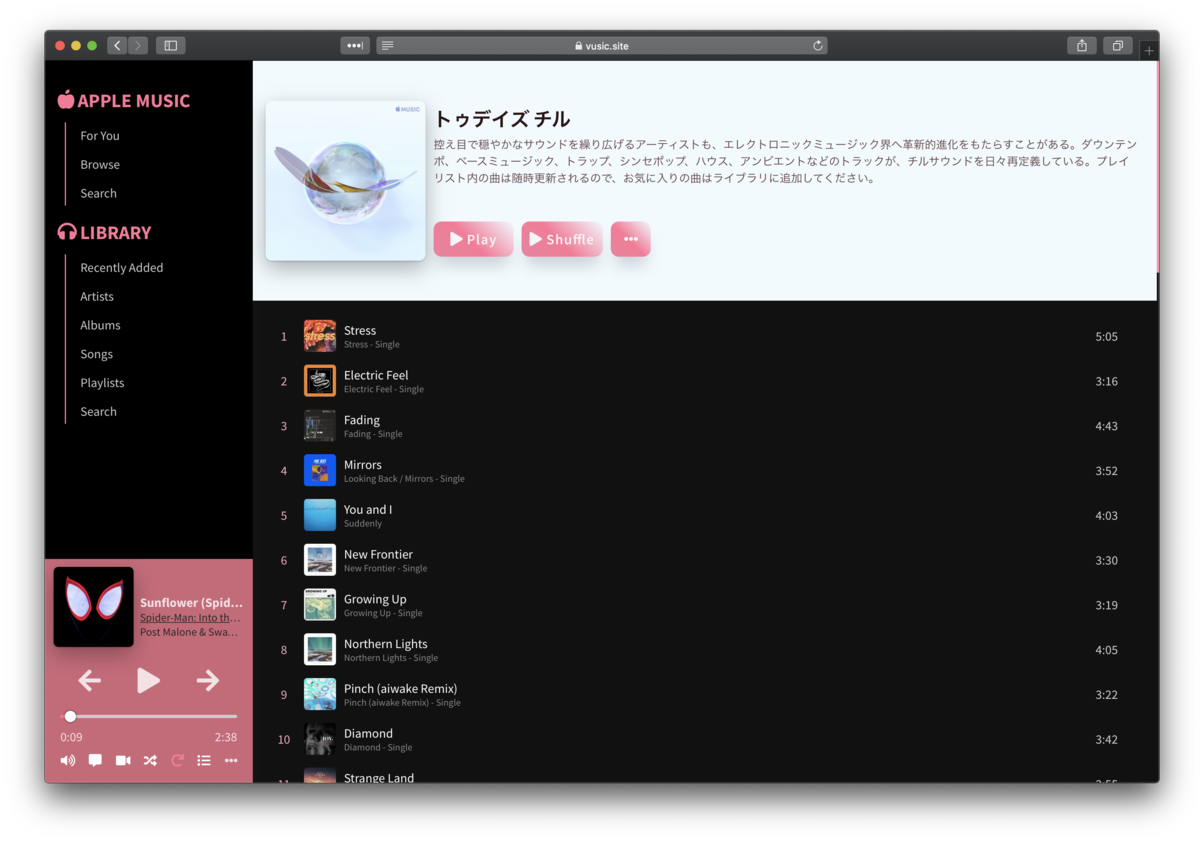Select the song title Growing Up

click(375, 600)
